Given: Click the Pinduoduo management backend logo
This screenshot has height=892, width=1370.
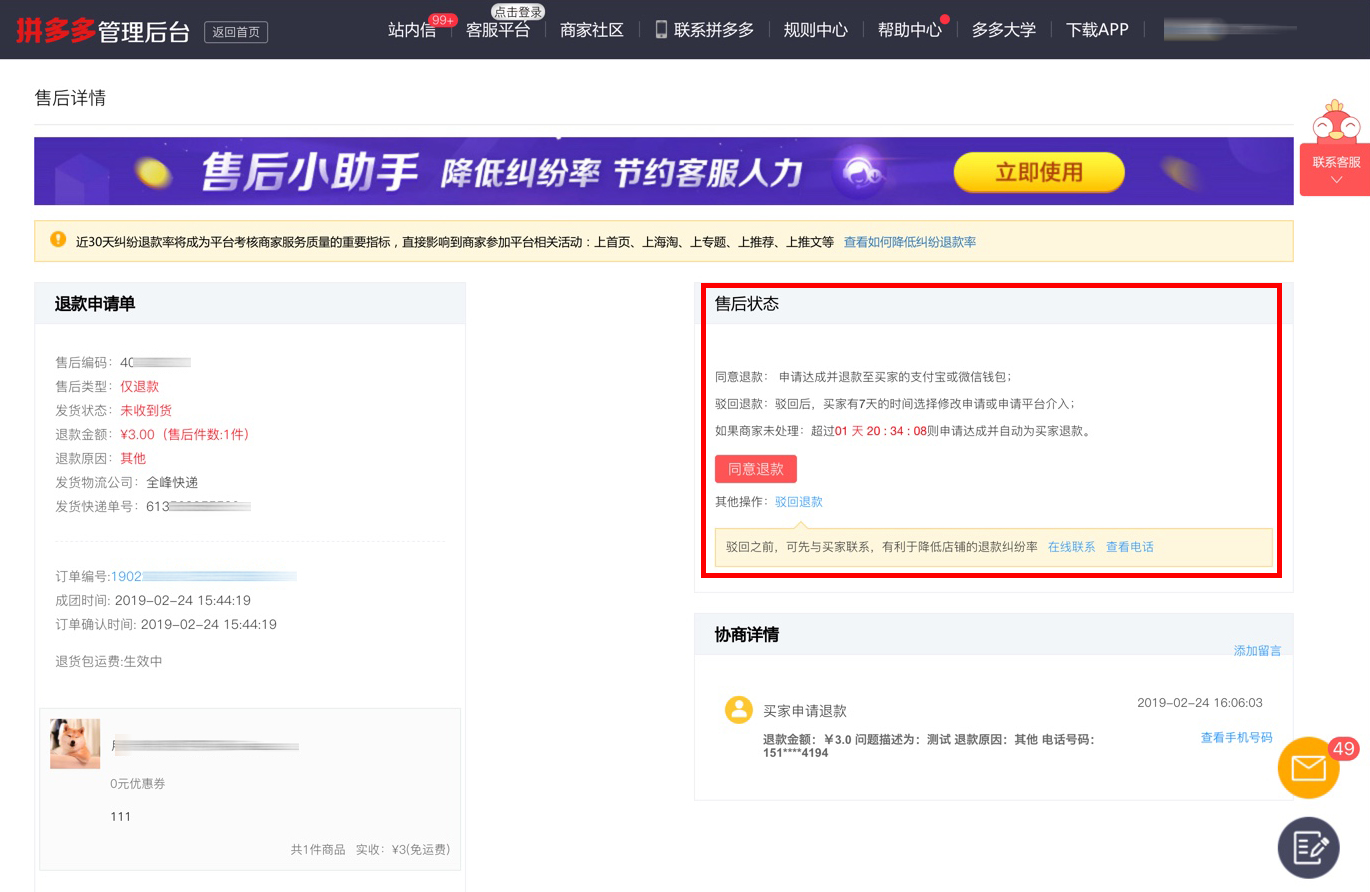Looking at the screenshot, I should (103, 30).
